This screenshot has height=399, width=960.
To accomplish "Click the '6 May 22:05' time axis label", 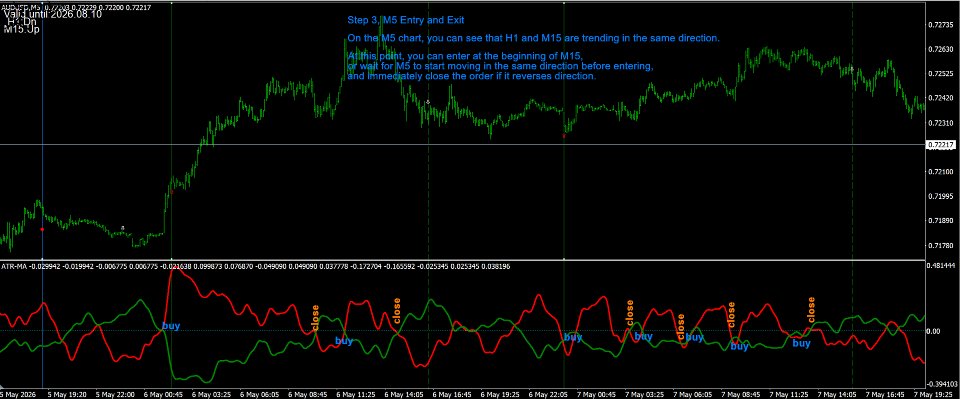I will point(547,394).
